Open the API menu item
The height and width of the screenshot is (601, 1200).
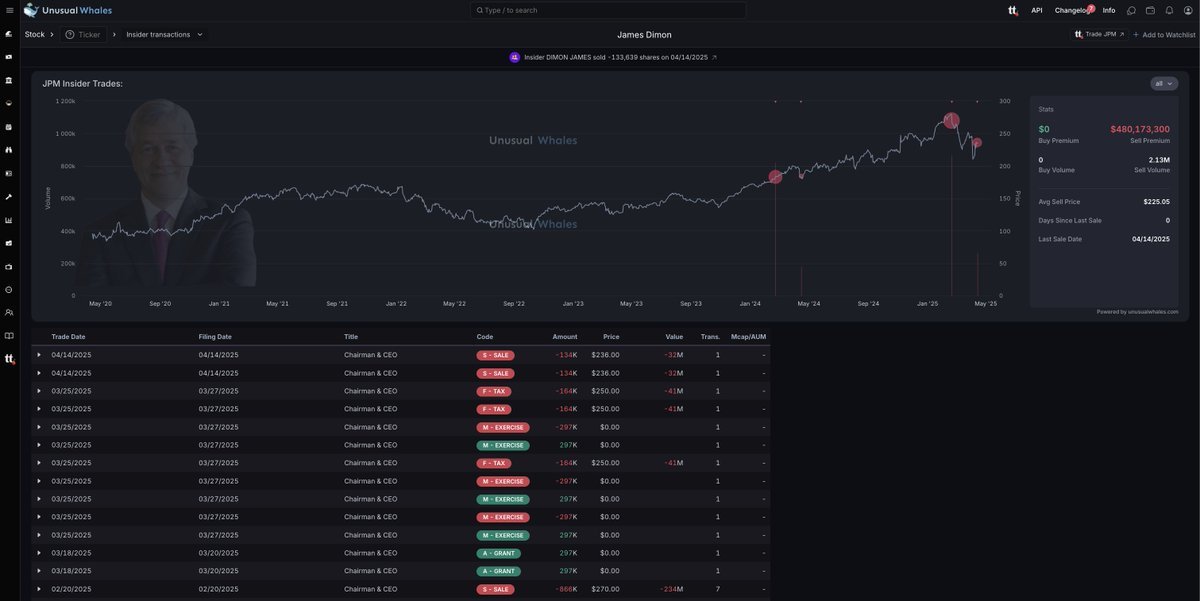tap(1036, 10)
